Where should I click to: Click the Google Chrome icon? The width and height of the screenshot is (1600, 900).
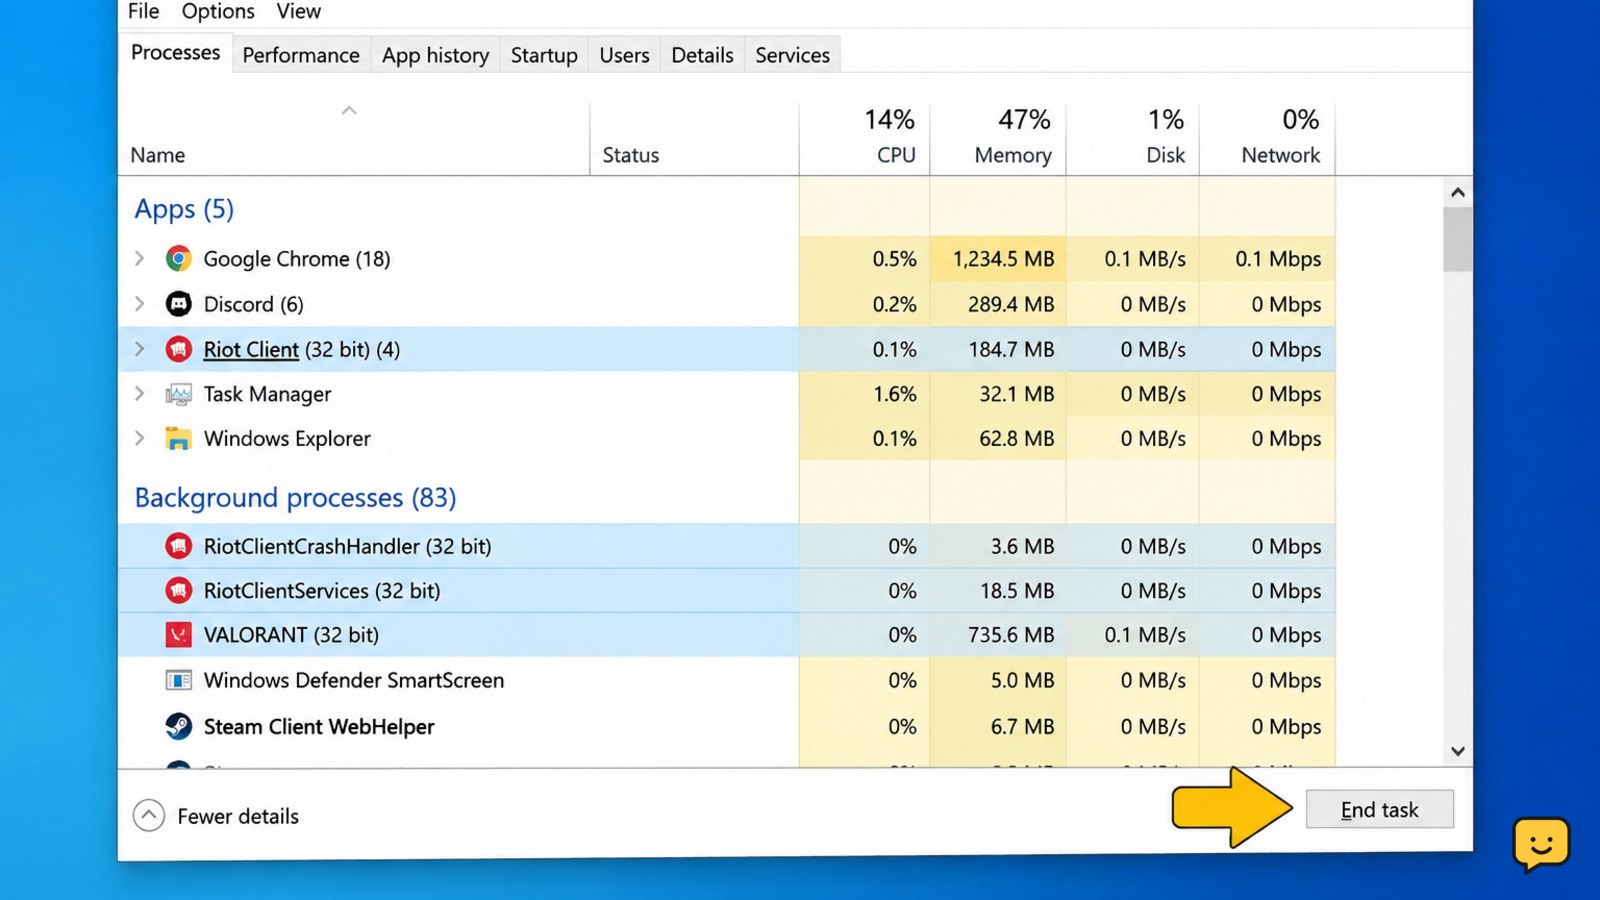coord(179,259)
